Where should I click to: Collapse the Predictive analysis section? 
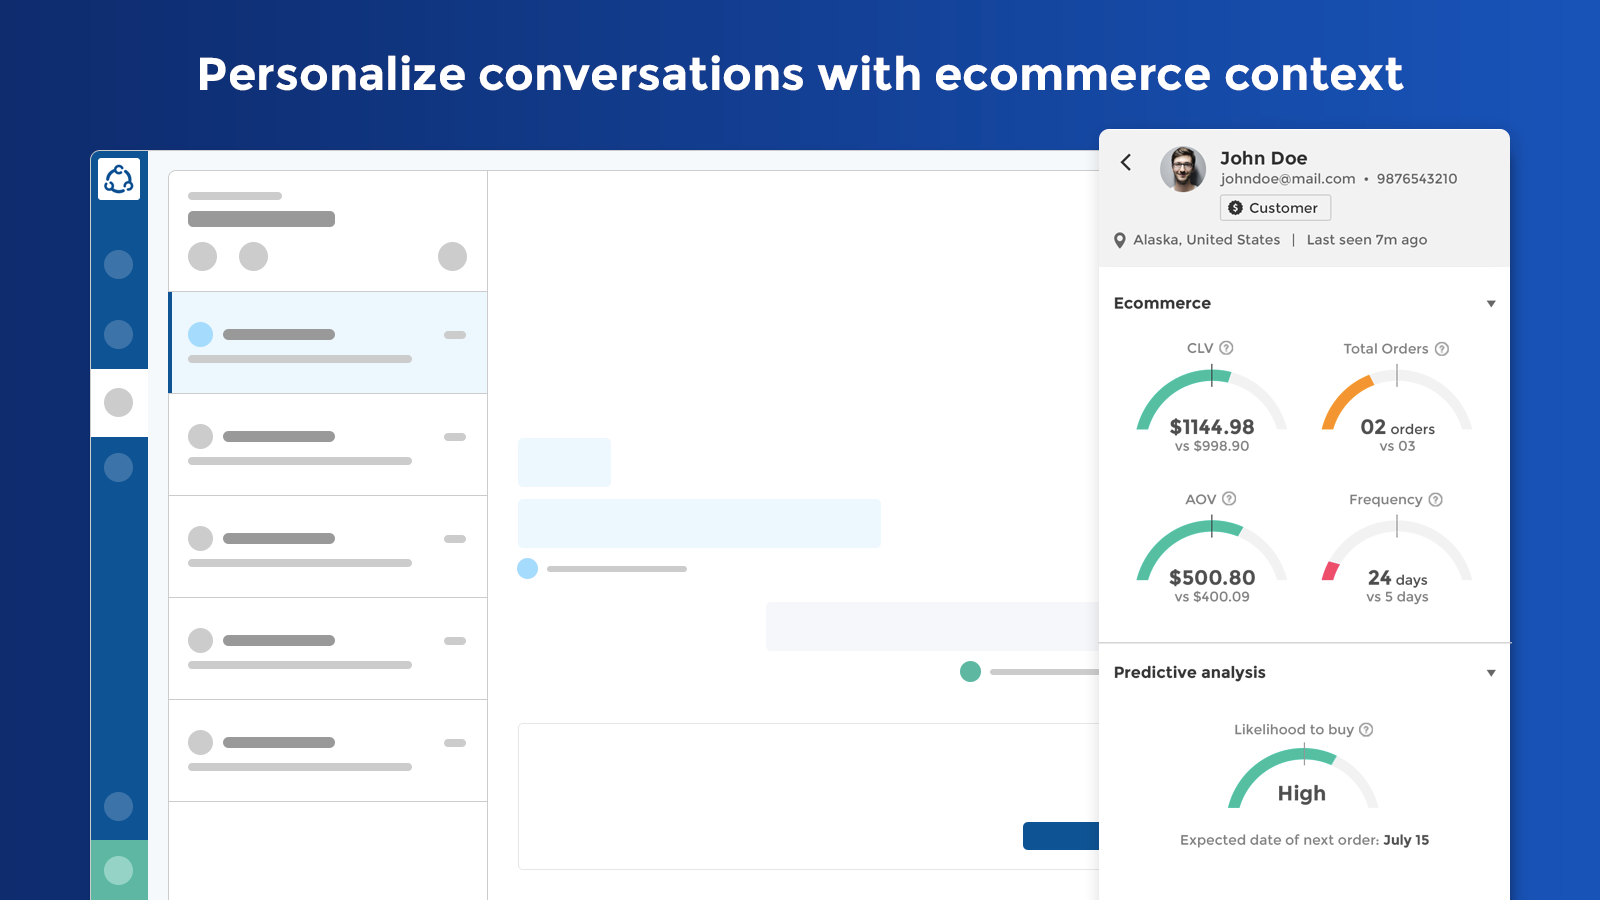[1491, 673]
